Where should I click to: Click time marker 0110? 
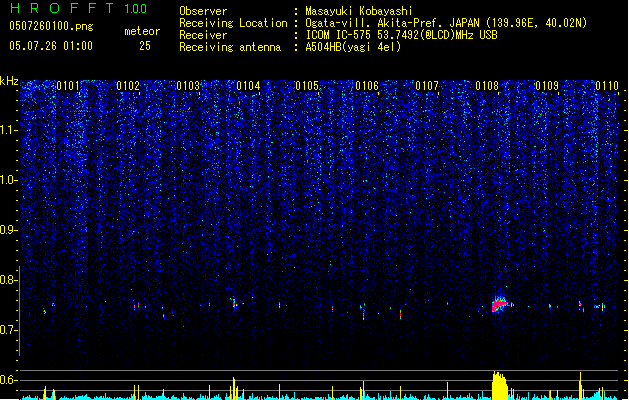[x=607, y=86]
